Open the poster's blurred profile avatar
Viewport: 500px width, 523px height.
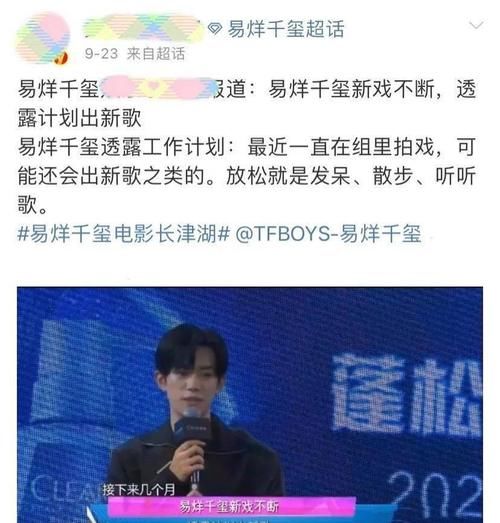43,38
